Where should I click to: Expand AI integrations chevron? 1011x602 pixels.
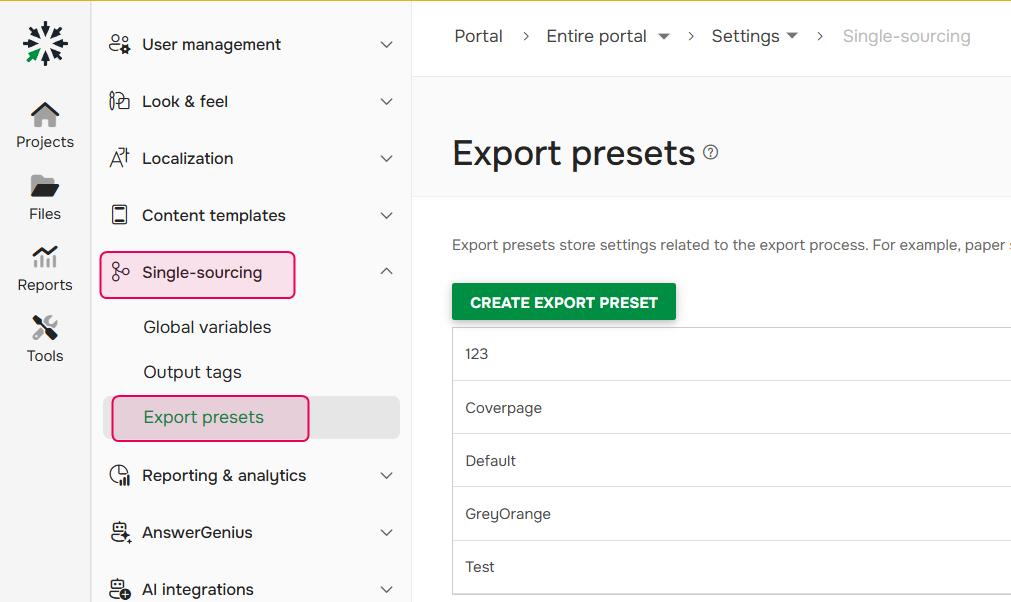[386, 589]
